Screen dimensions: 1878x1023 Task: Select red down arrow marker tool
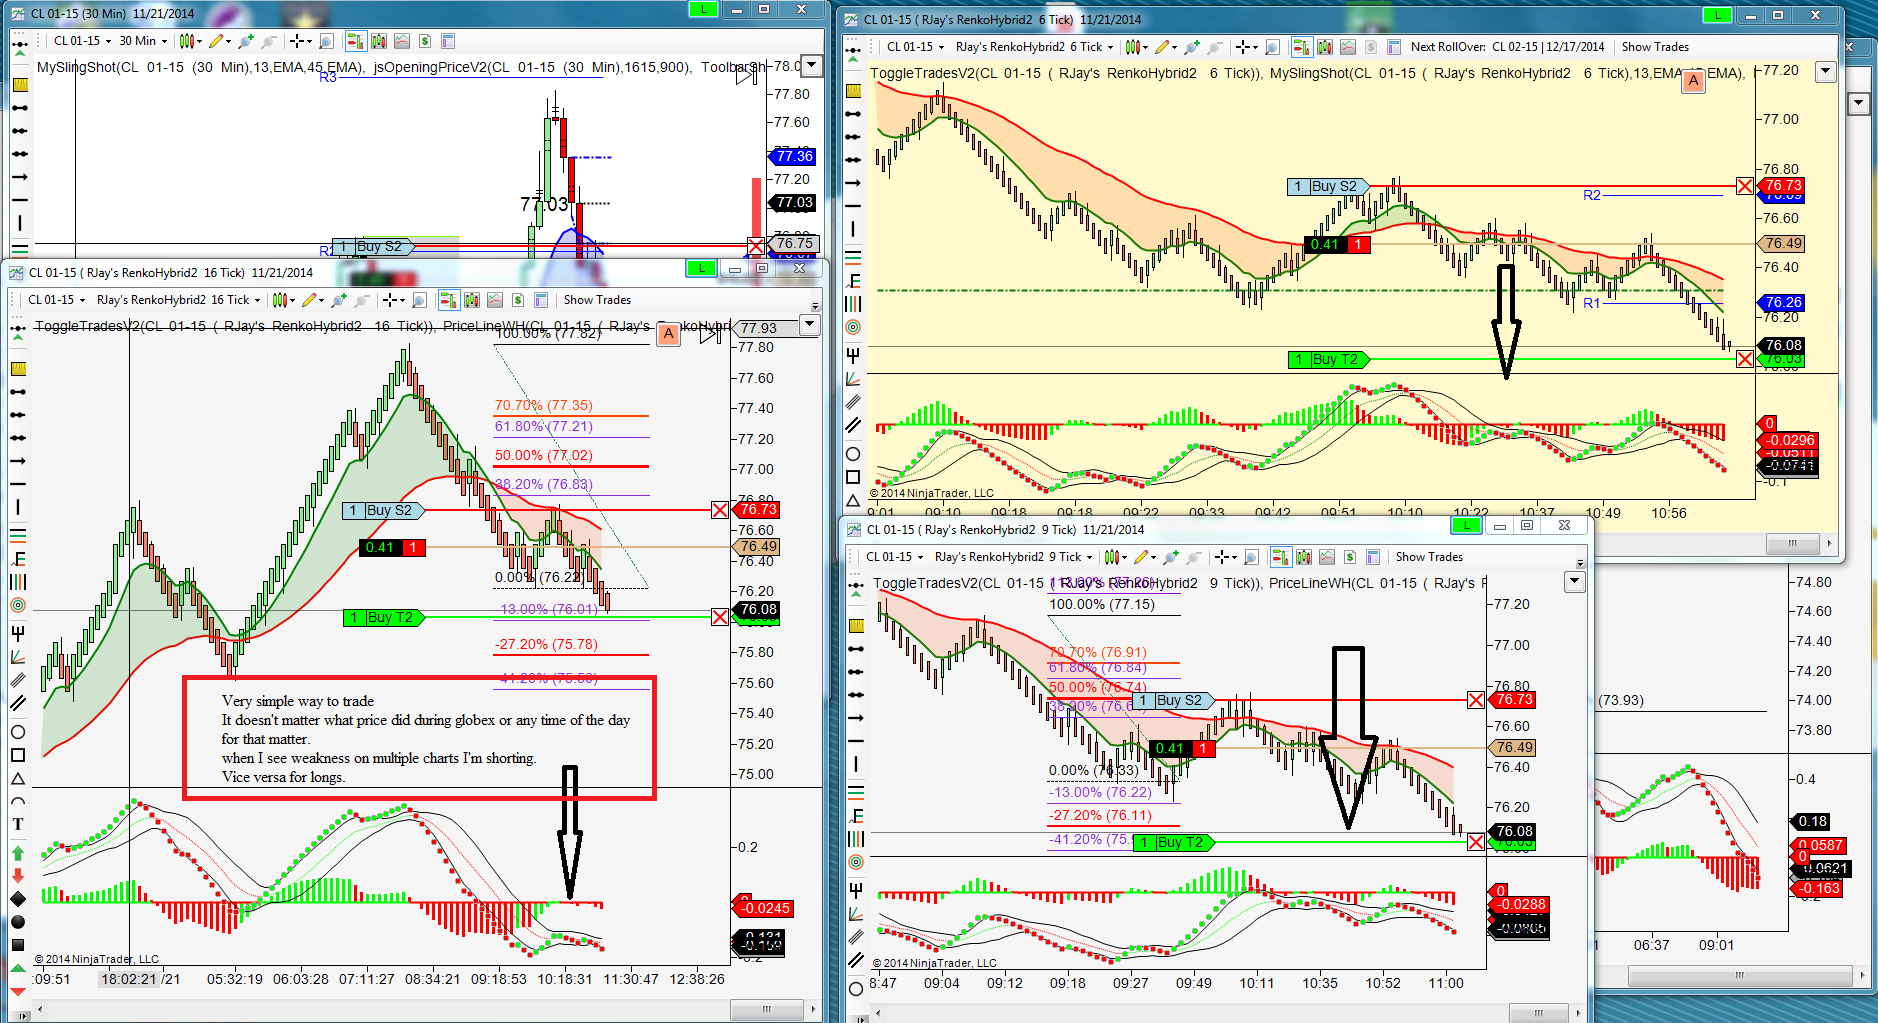(18, 876)
